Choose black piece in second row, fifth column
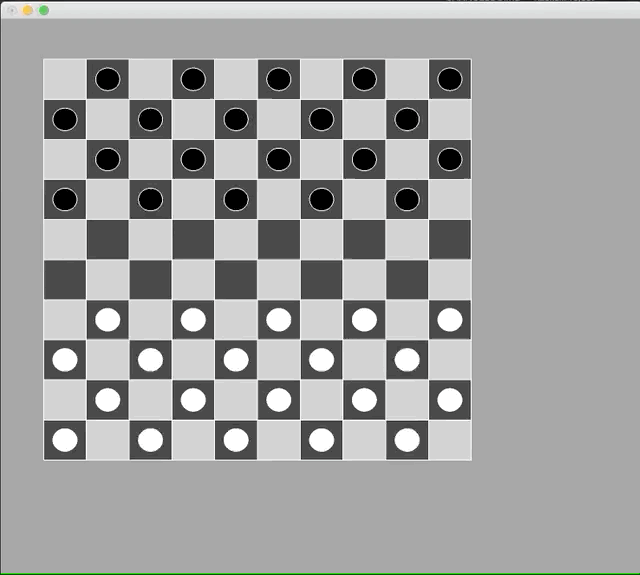 click(x=236, y=119)
